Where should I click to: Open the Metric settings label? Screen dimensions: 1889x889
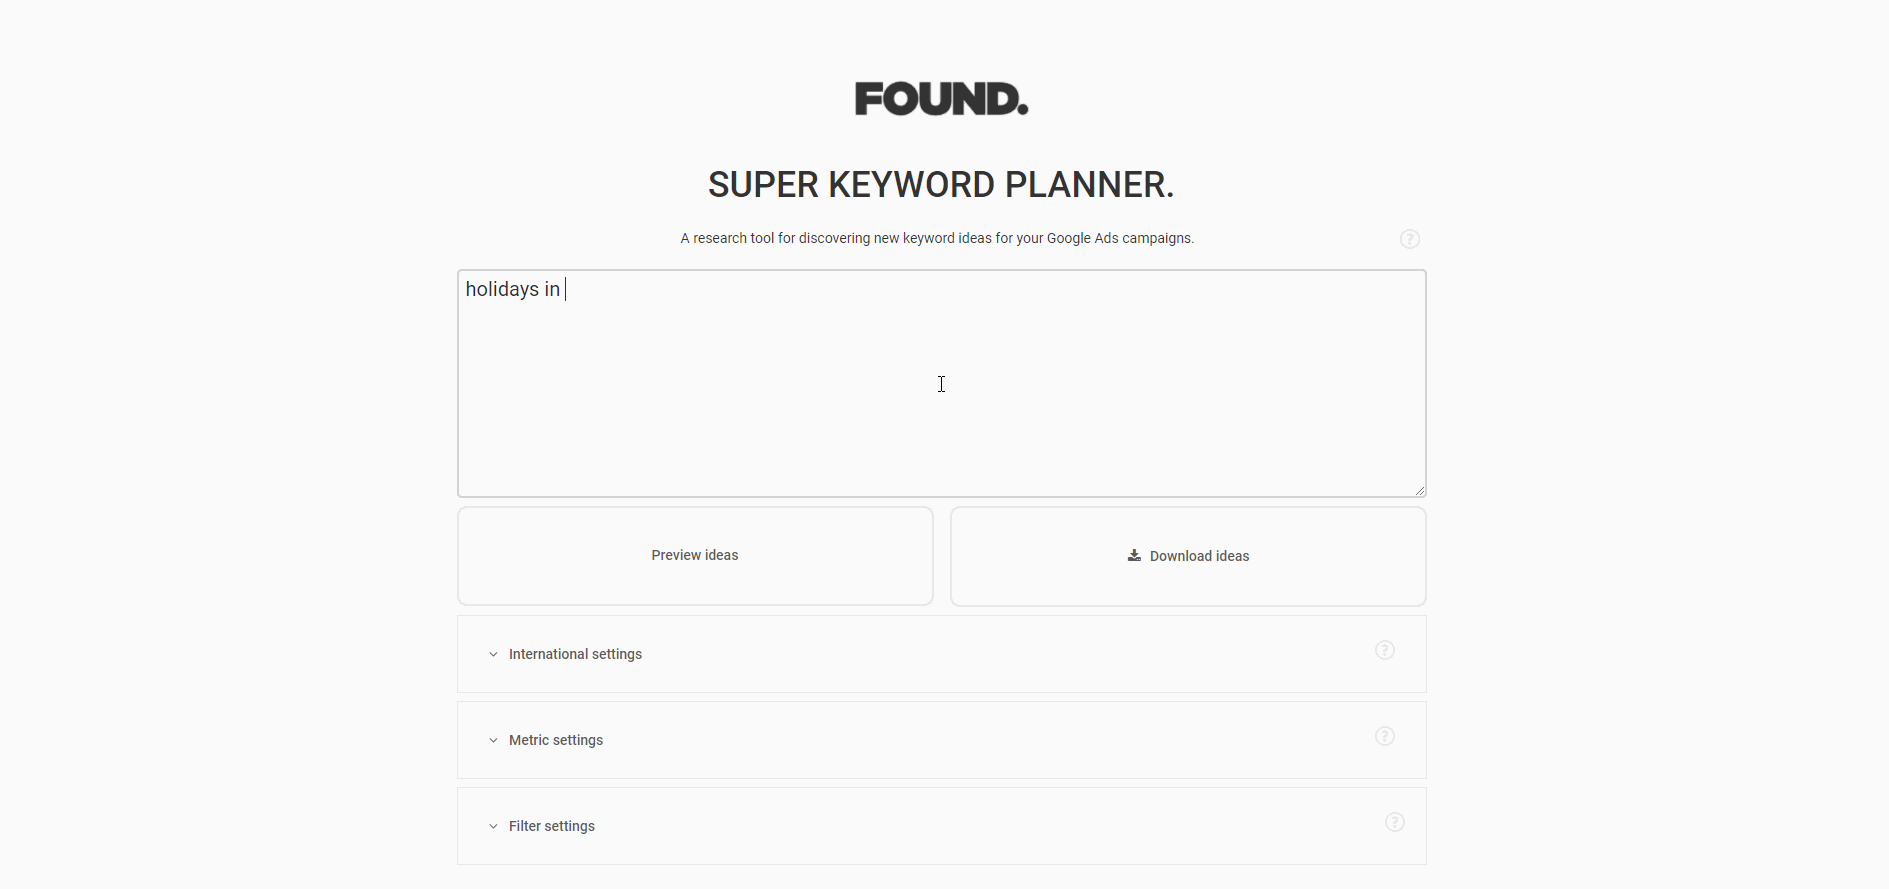coord(556,740)
